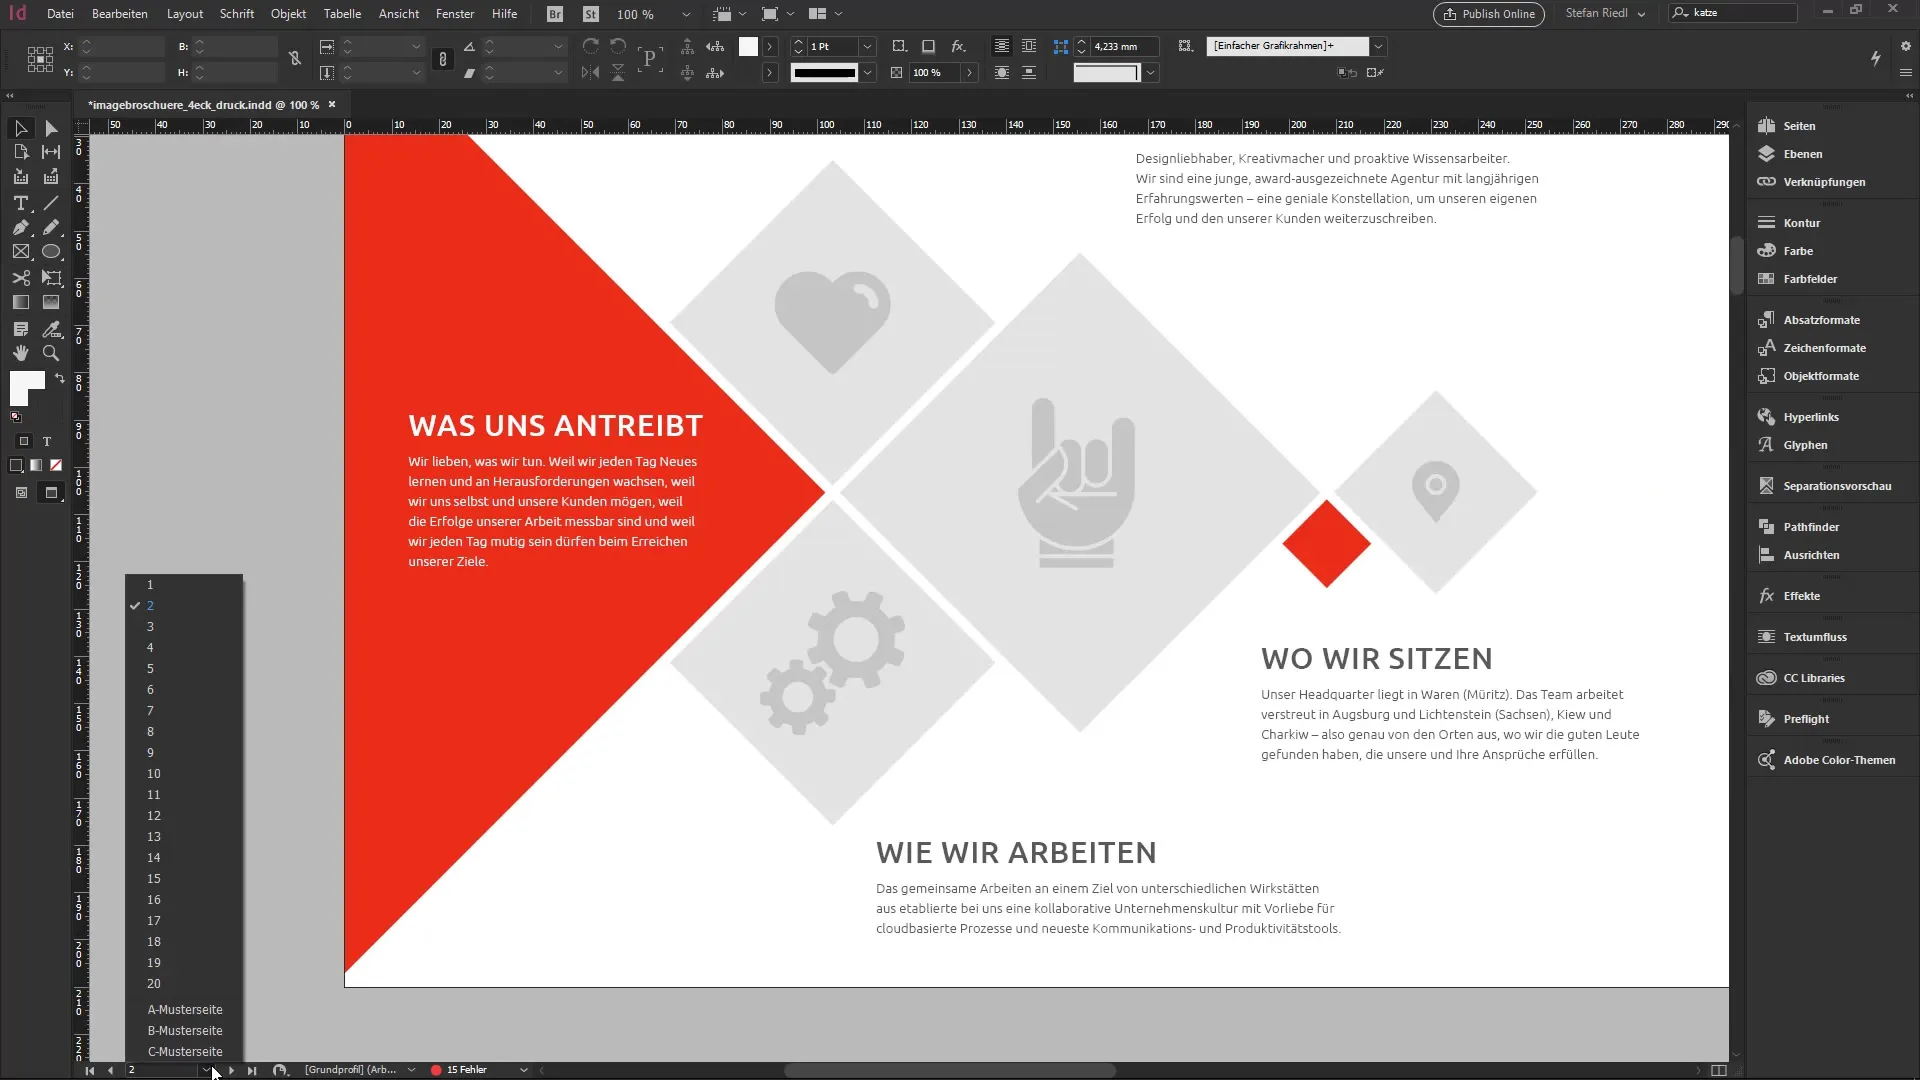Click the Publish Online button
Image resolution: width=1920 pixels, height=1080 pixels.
pyautogui.click(x=1488, y=14)
